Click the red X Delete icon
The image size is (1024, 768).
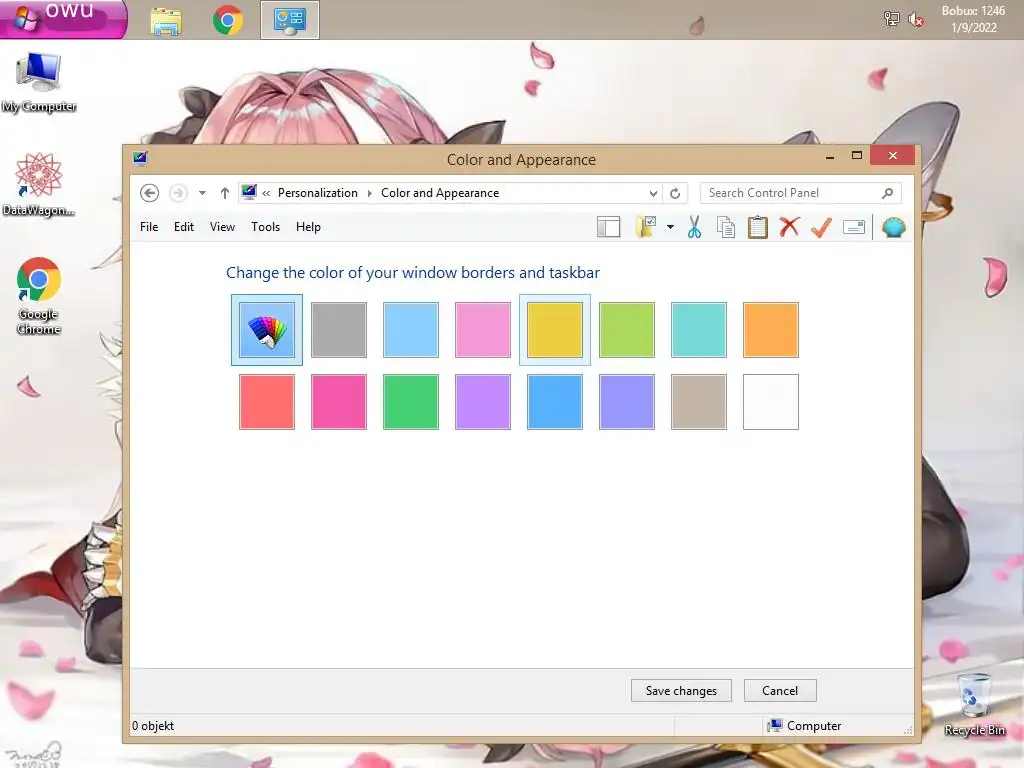tap(789, 227)
